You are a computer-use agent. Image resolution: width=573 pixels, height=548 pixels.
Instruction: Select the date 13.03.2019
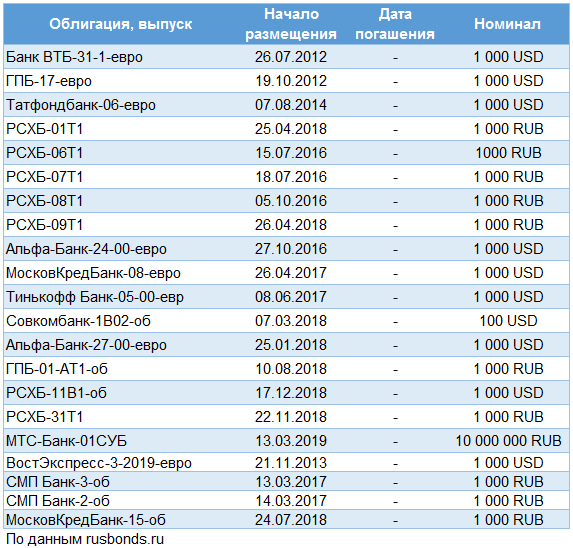[x=291, y=441]
